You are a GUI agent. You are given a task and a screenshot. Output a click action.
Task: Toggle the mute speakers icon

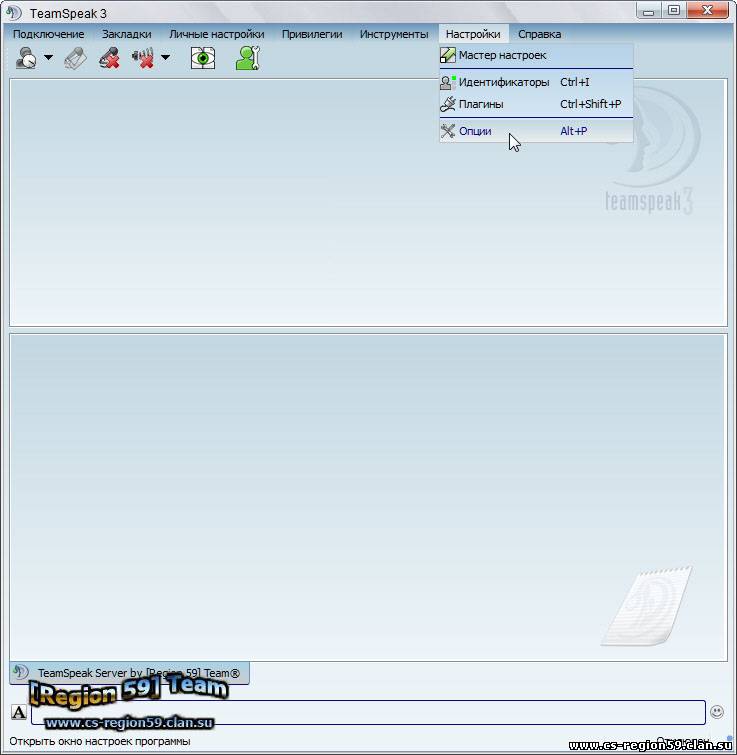(x=143, y=58)
